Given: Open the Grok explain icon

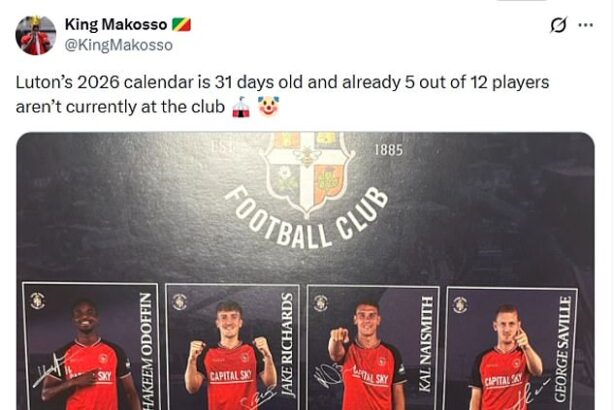Looking at the screenshot, I should (x=559, y=25).
